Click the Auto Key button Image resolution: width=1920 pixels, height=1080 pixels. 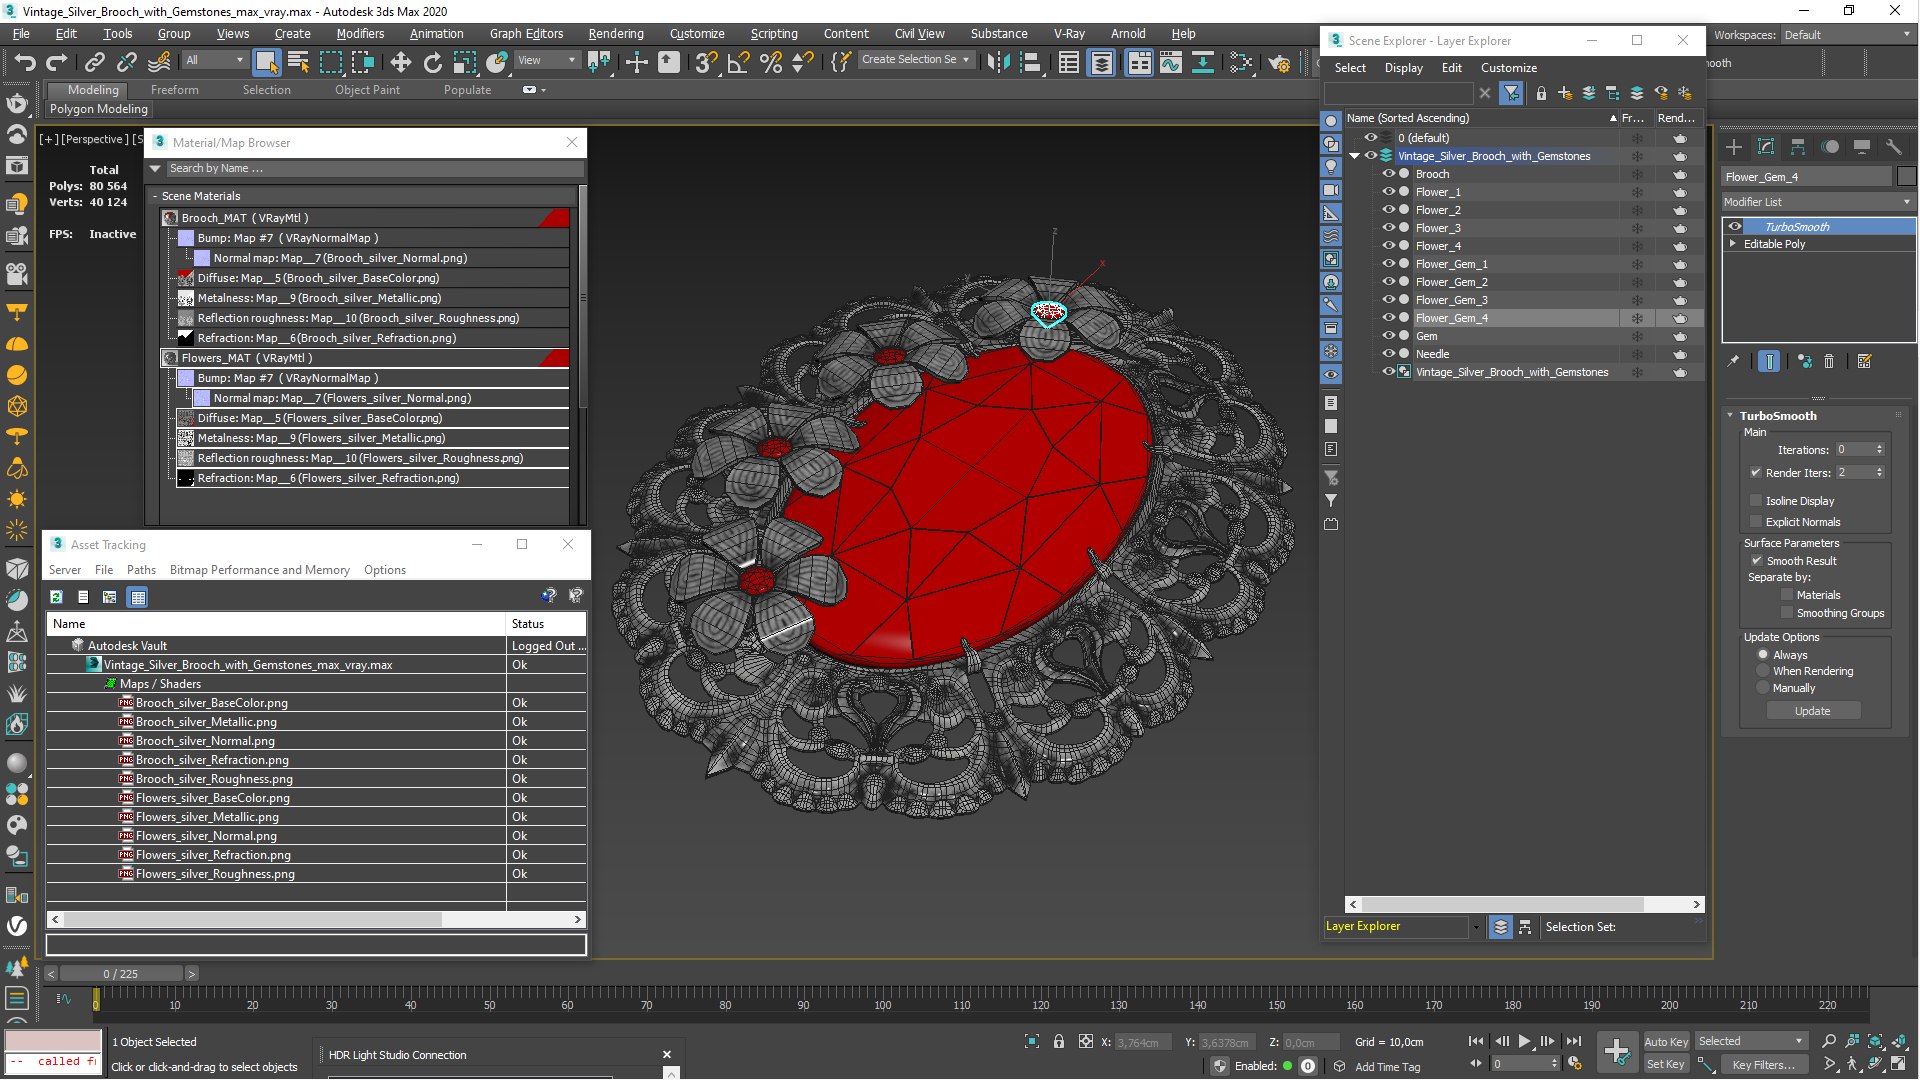[x=1665, y=1041]
